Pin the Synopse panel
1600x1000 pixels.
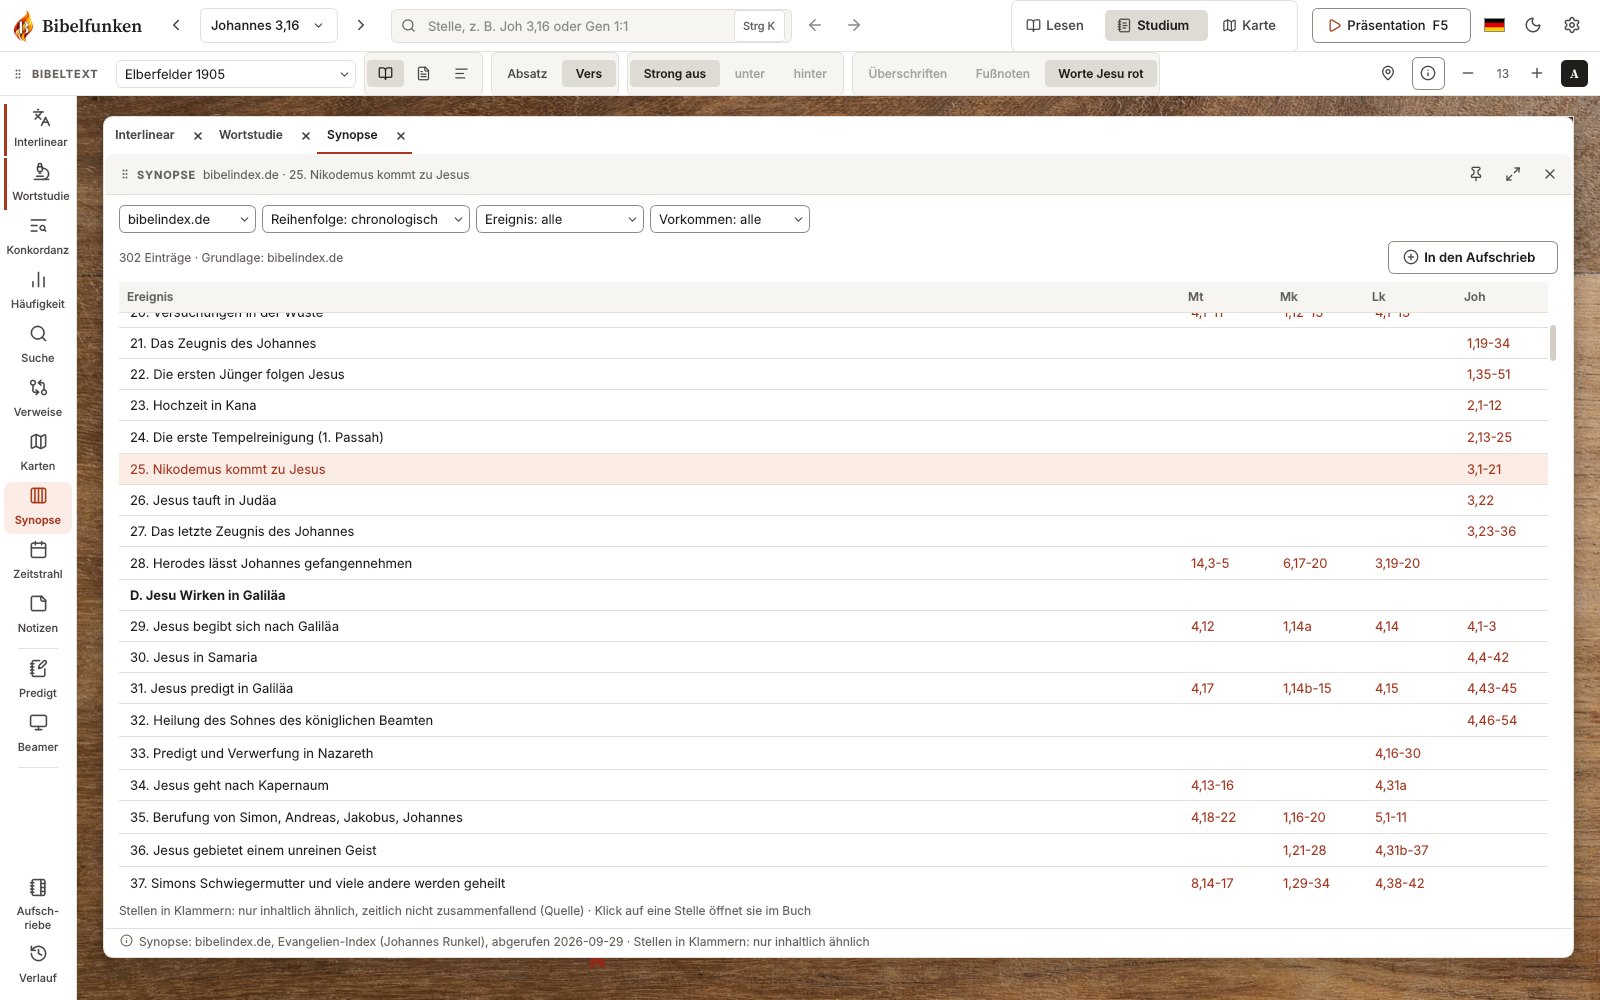(x=1476, y=174)
